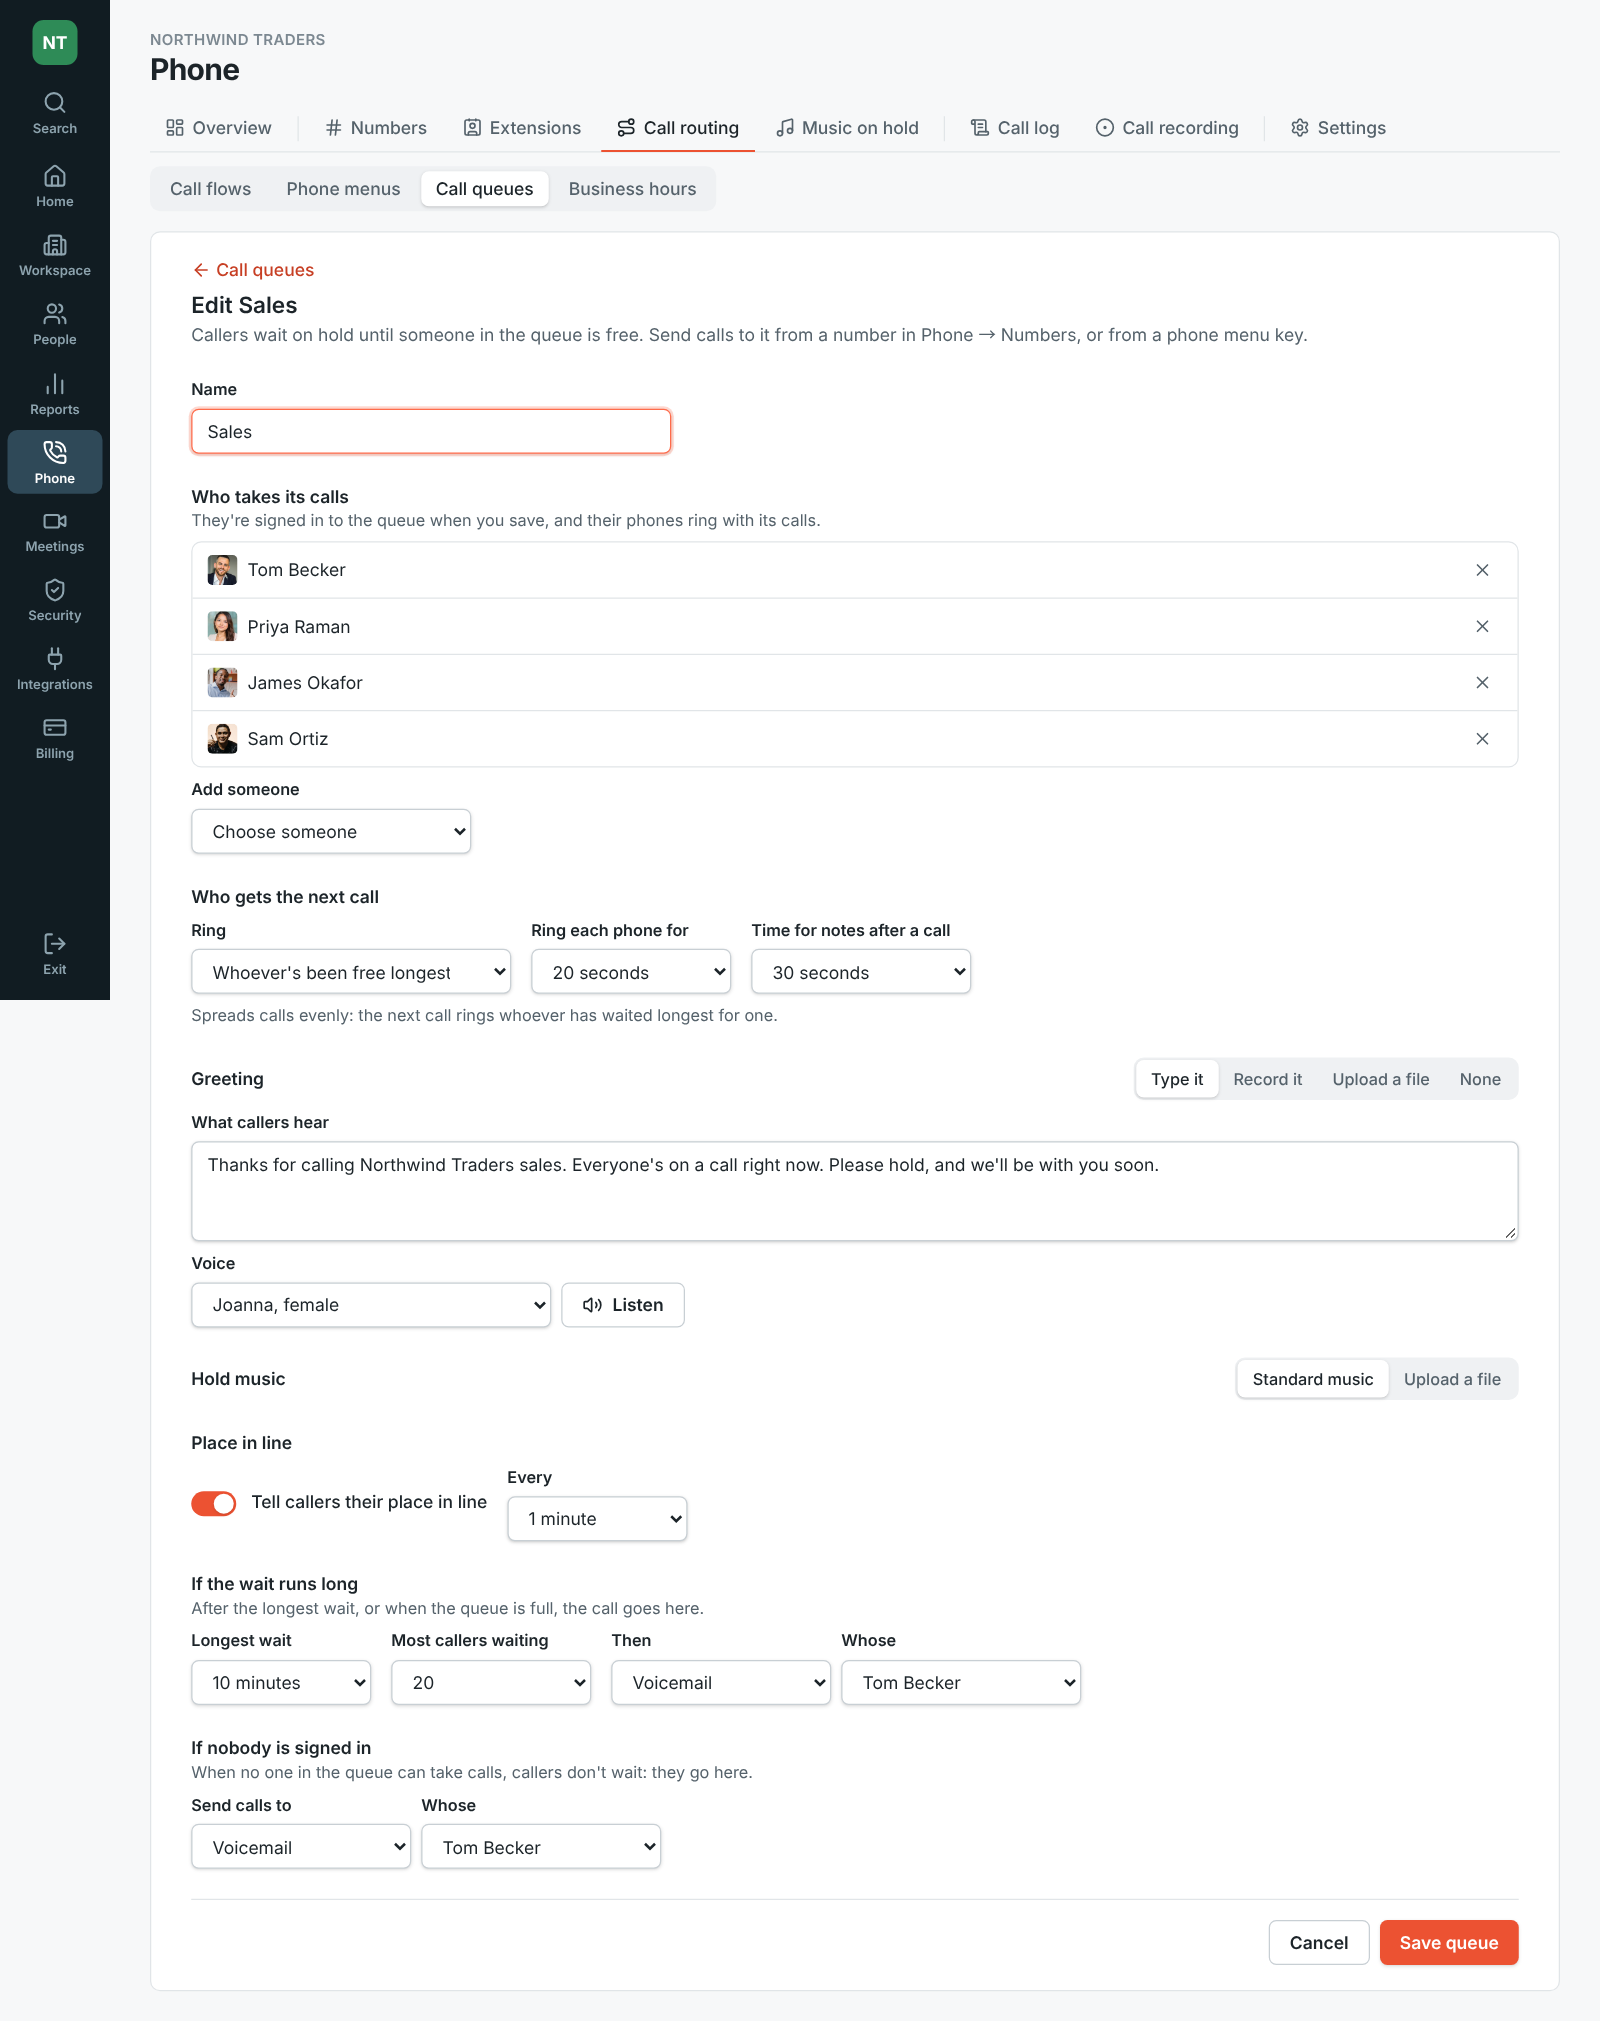Open Meetings in the sidebar
This screenshot has width=1600, height=2021.
click(x=55, y=532)
